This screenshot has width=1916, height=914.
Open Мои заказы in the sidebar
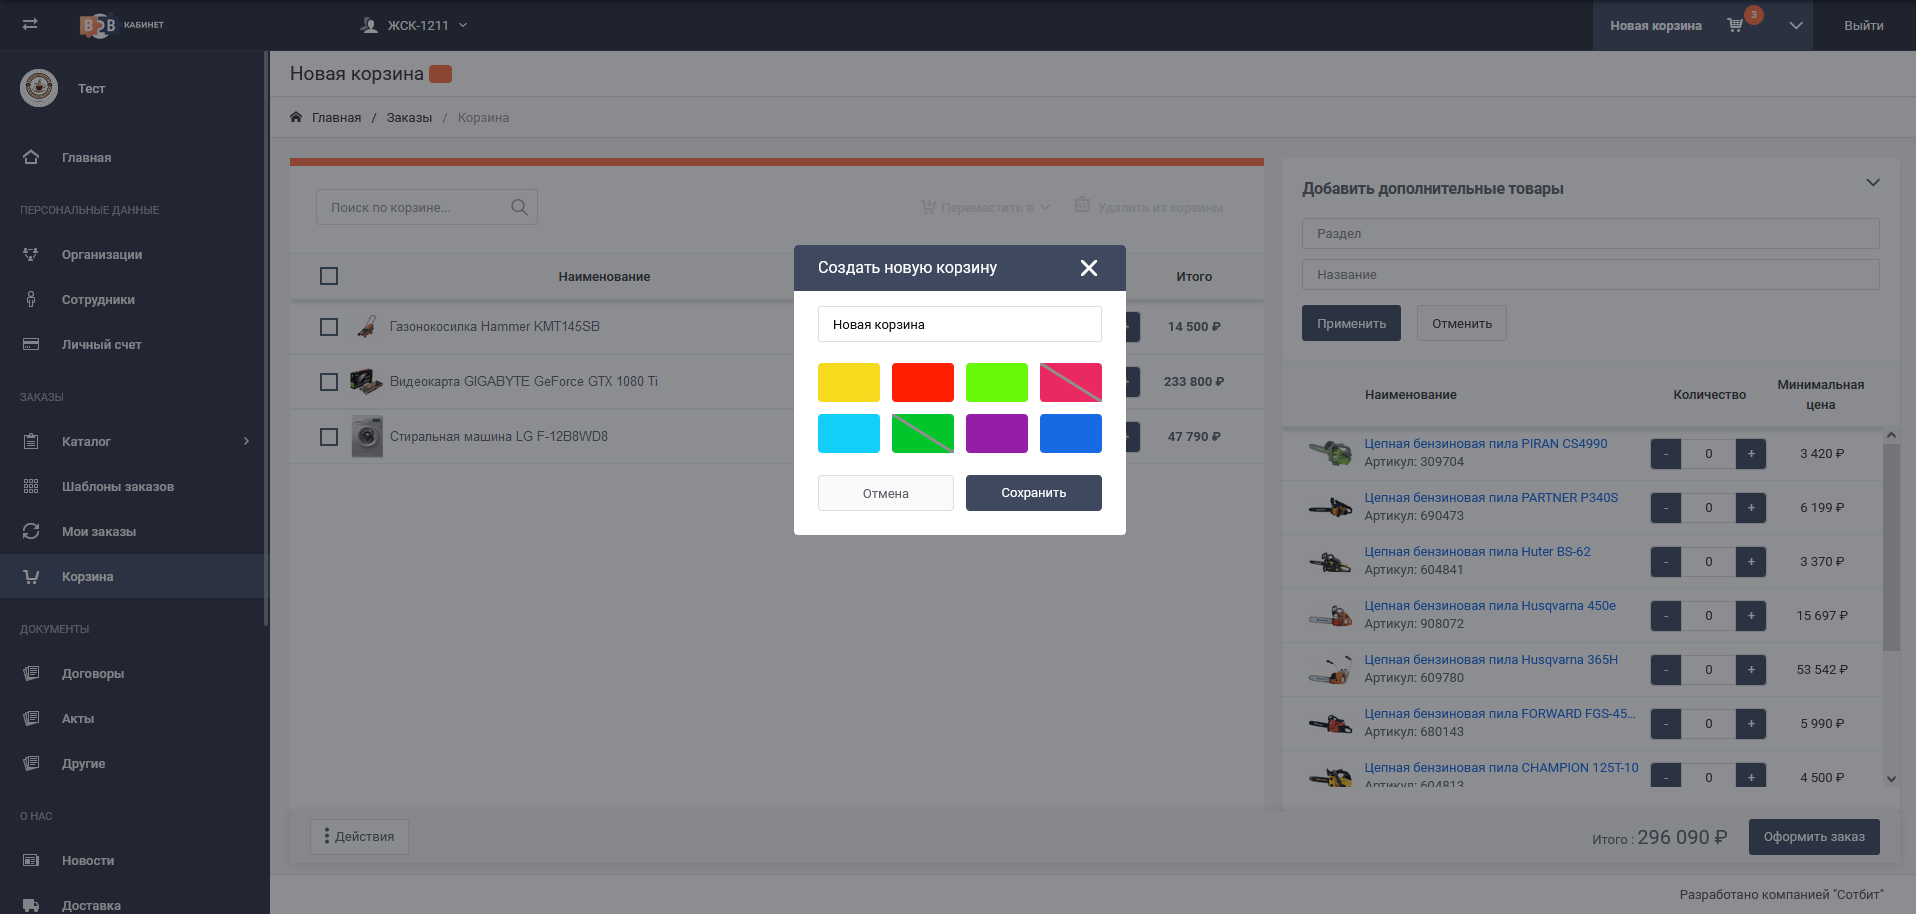98,532
